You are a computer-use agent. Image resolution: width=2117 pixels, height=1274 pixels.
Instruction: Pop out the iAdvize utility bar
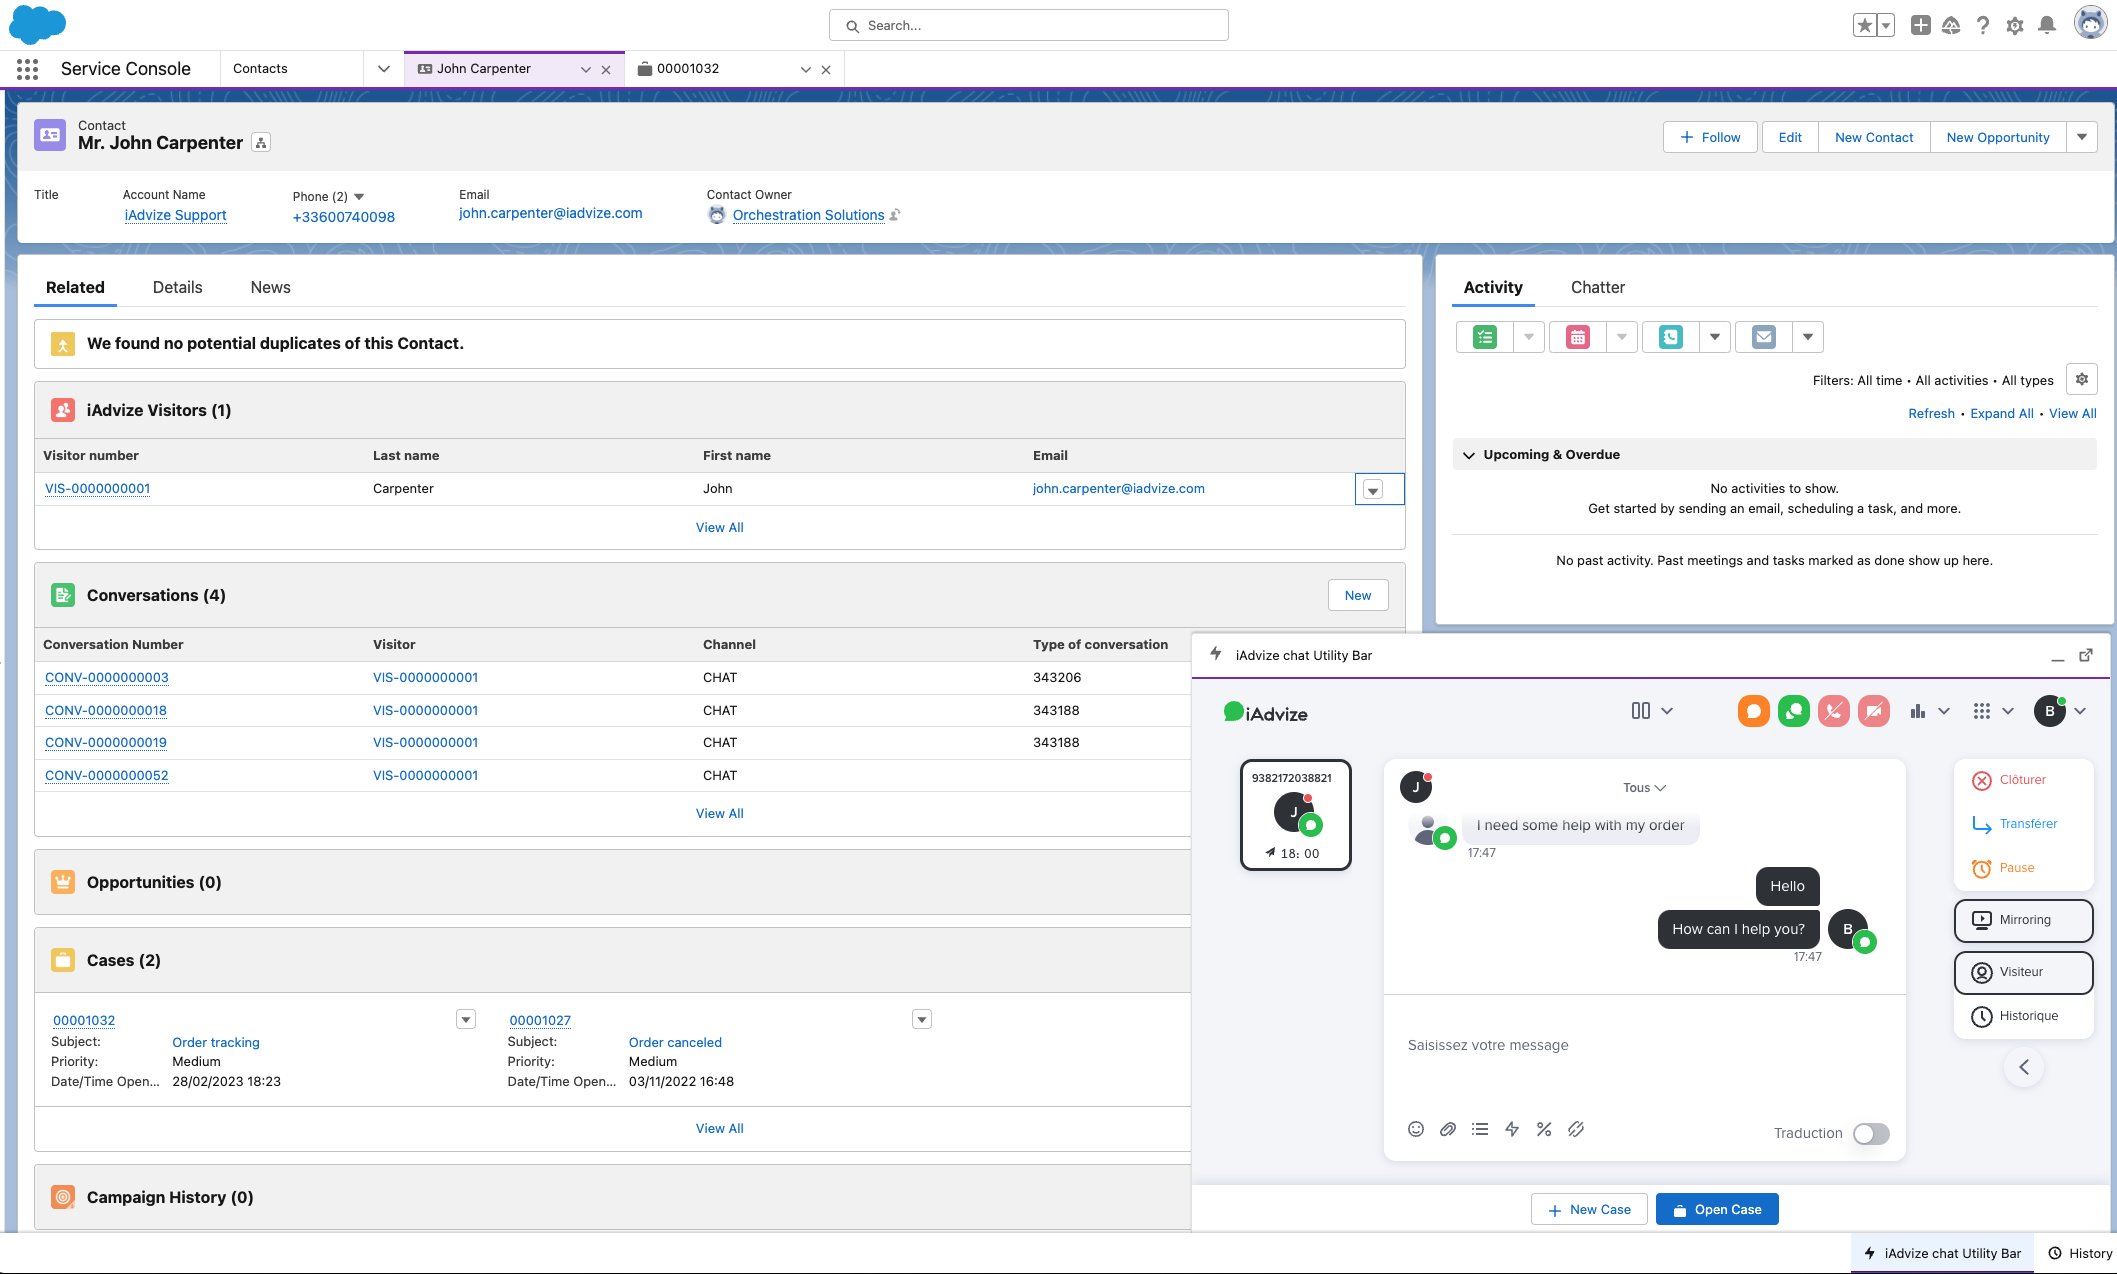tap(2086, 655)
